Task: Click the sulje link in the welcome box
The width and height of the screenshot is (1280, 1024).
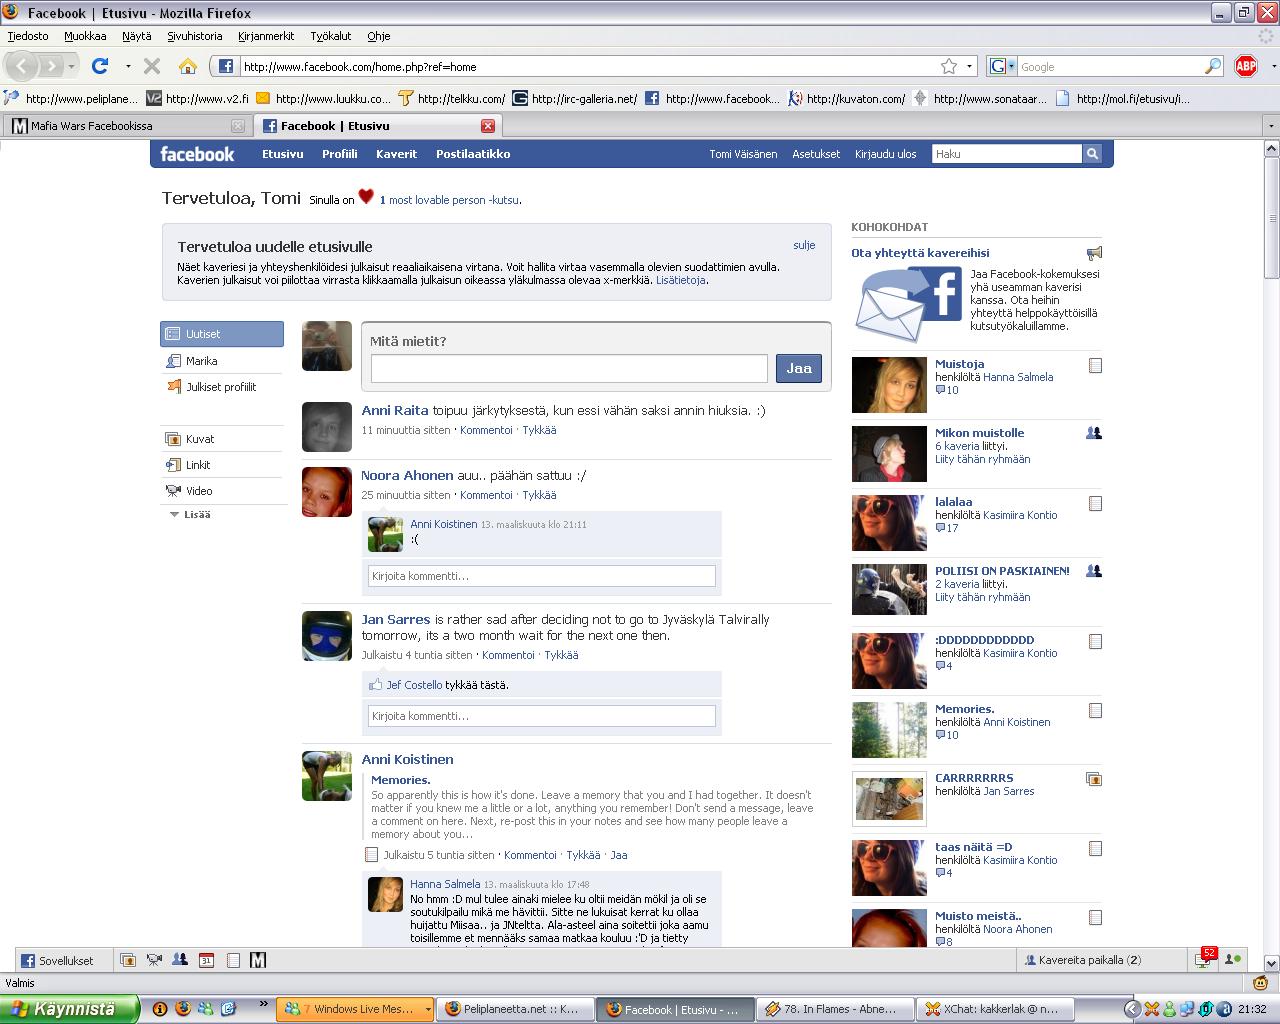Action: [804, 245]
